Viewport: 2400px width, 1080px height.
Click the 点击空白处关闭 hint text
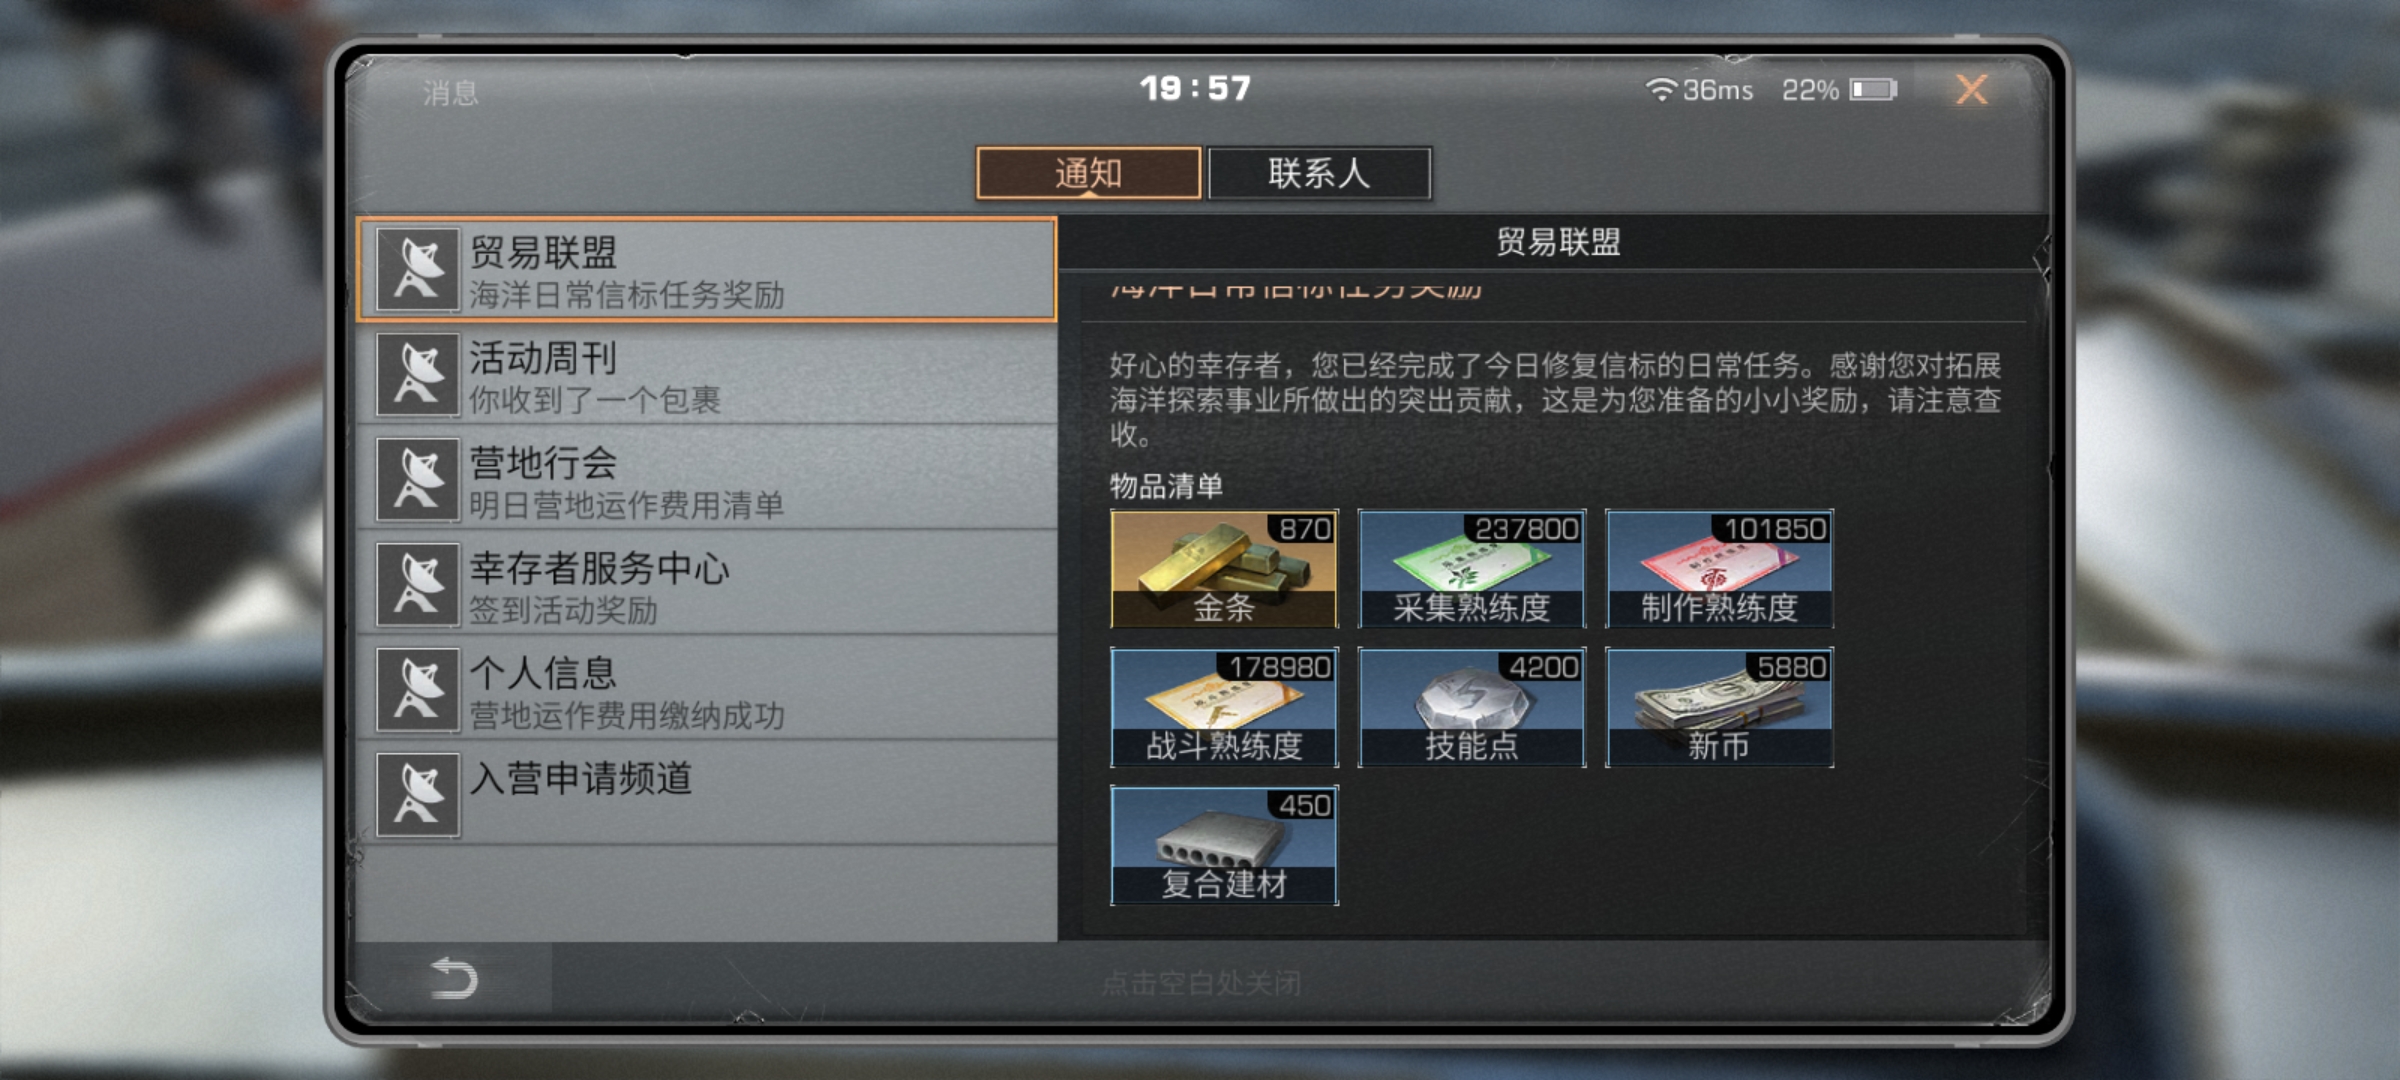[x=1201, y=983]
